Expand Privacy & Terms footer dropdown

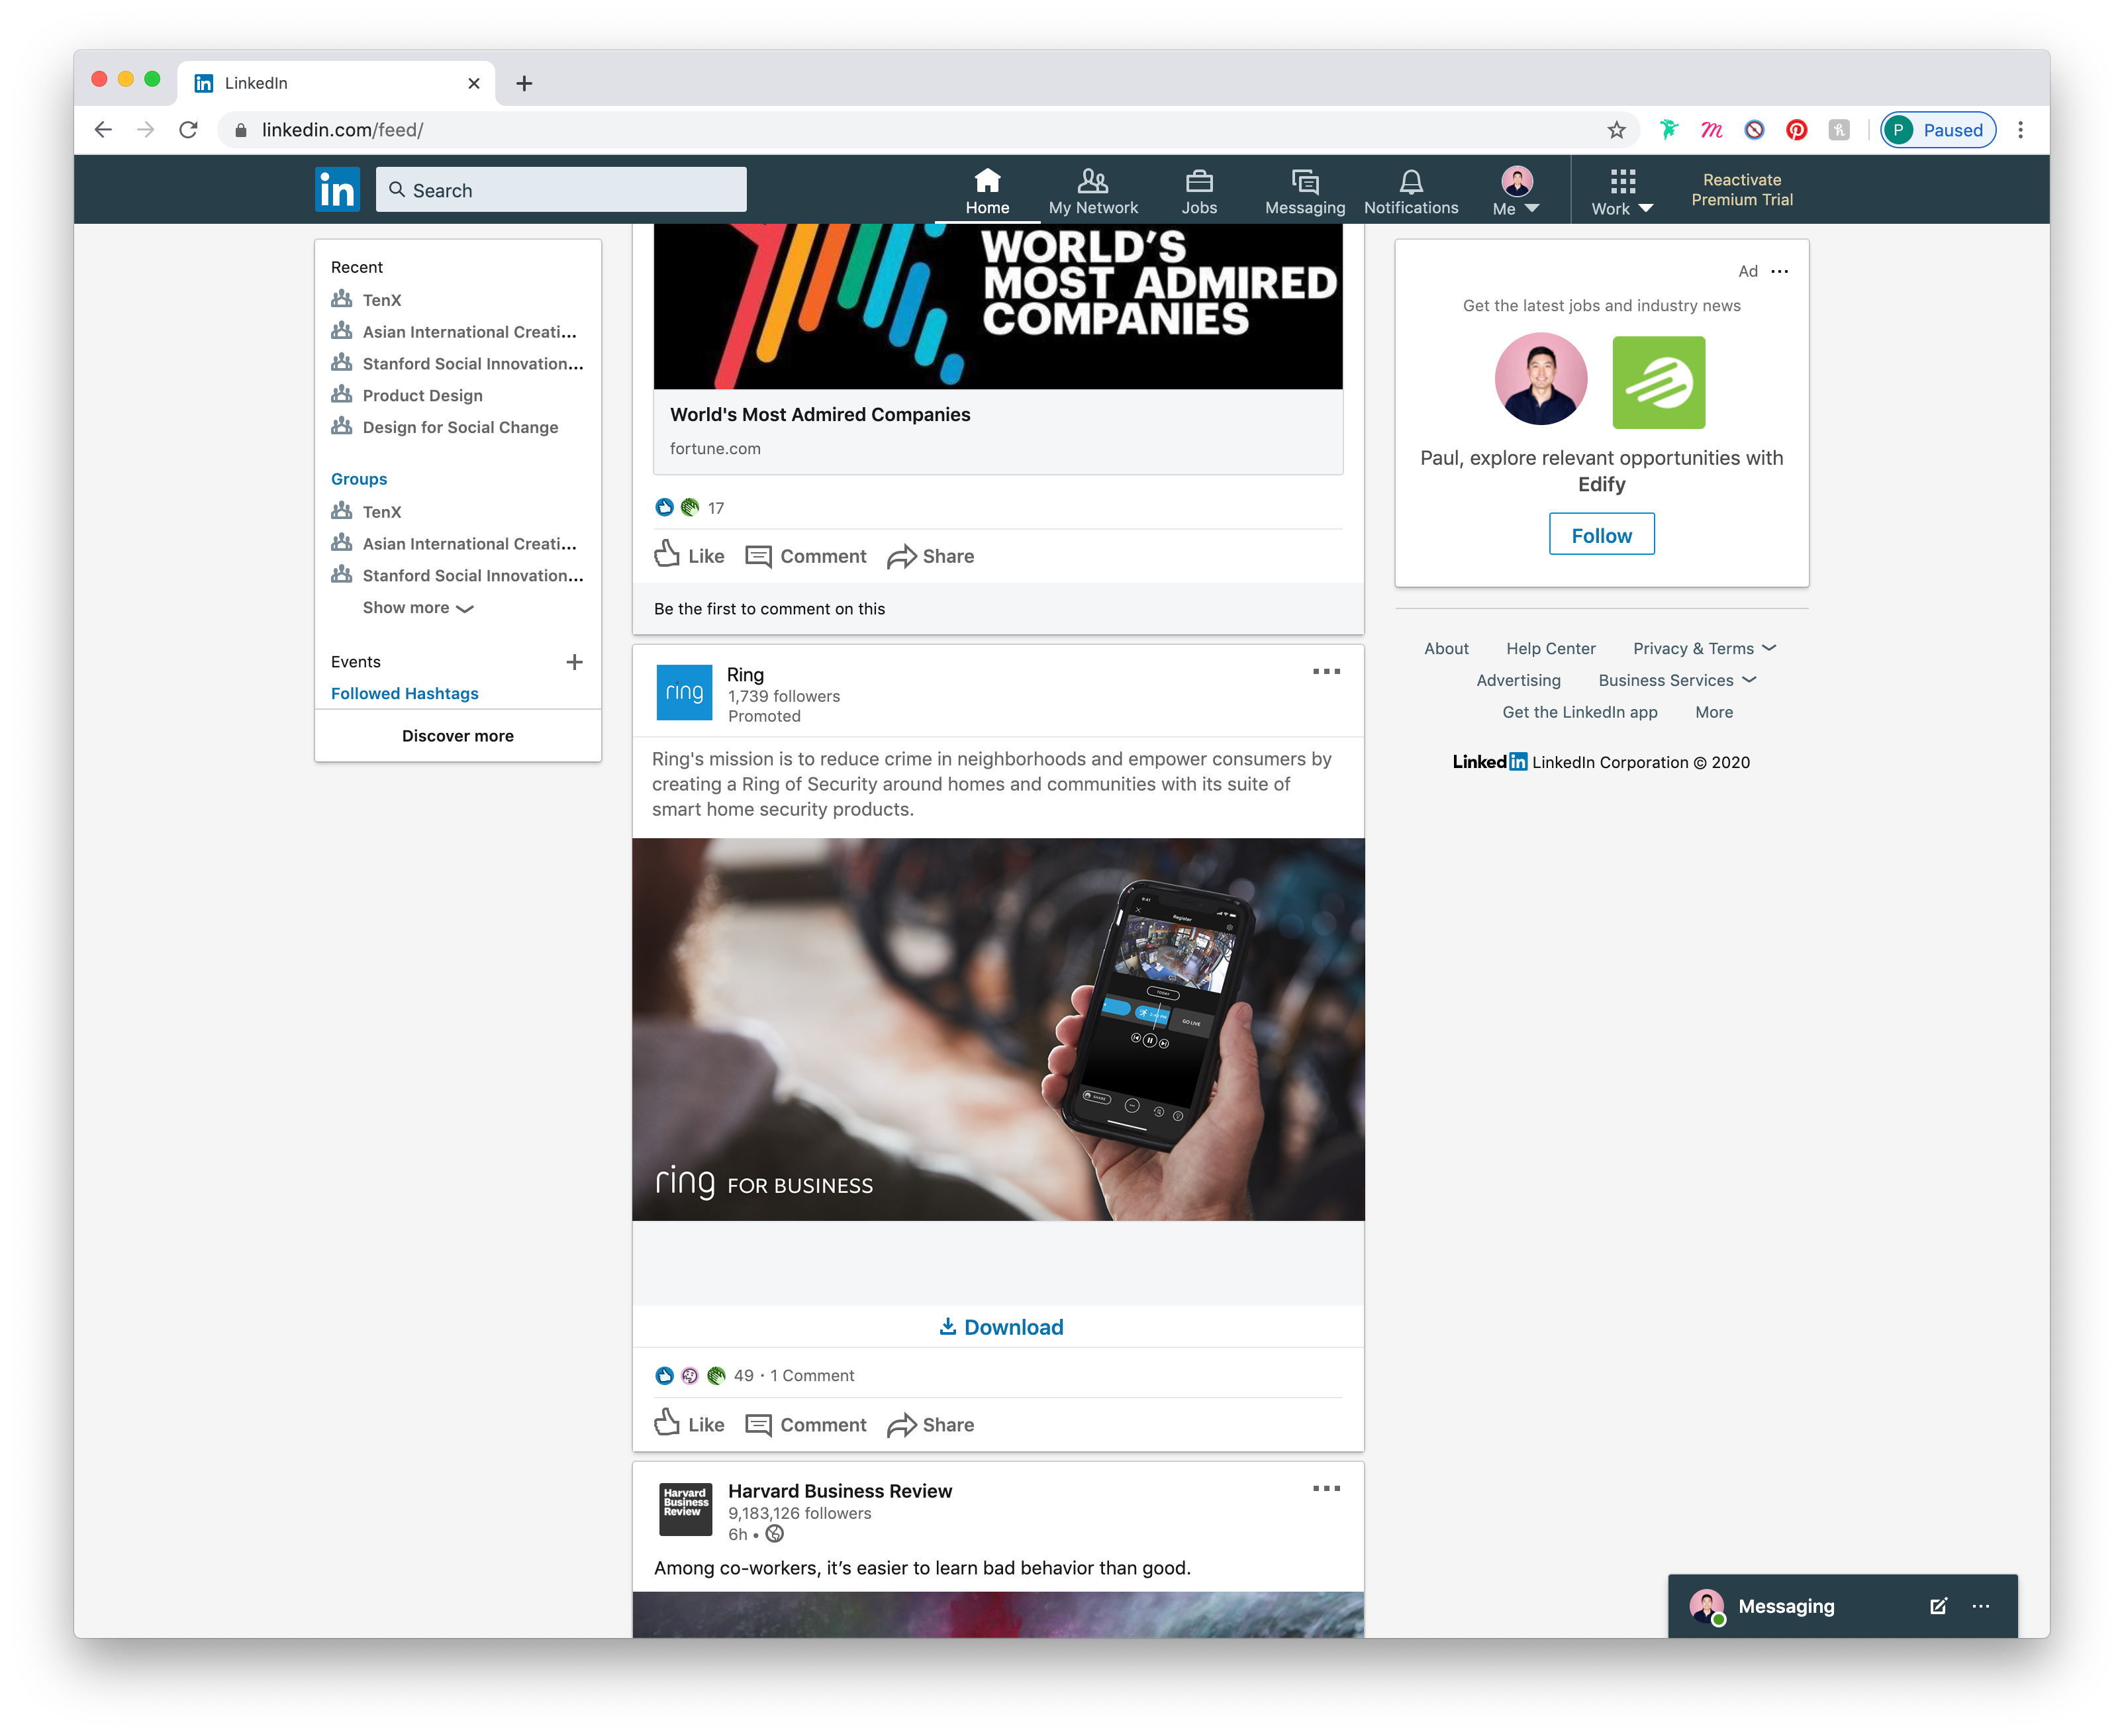[1705, 649]
